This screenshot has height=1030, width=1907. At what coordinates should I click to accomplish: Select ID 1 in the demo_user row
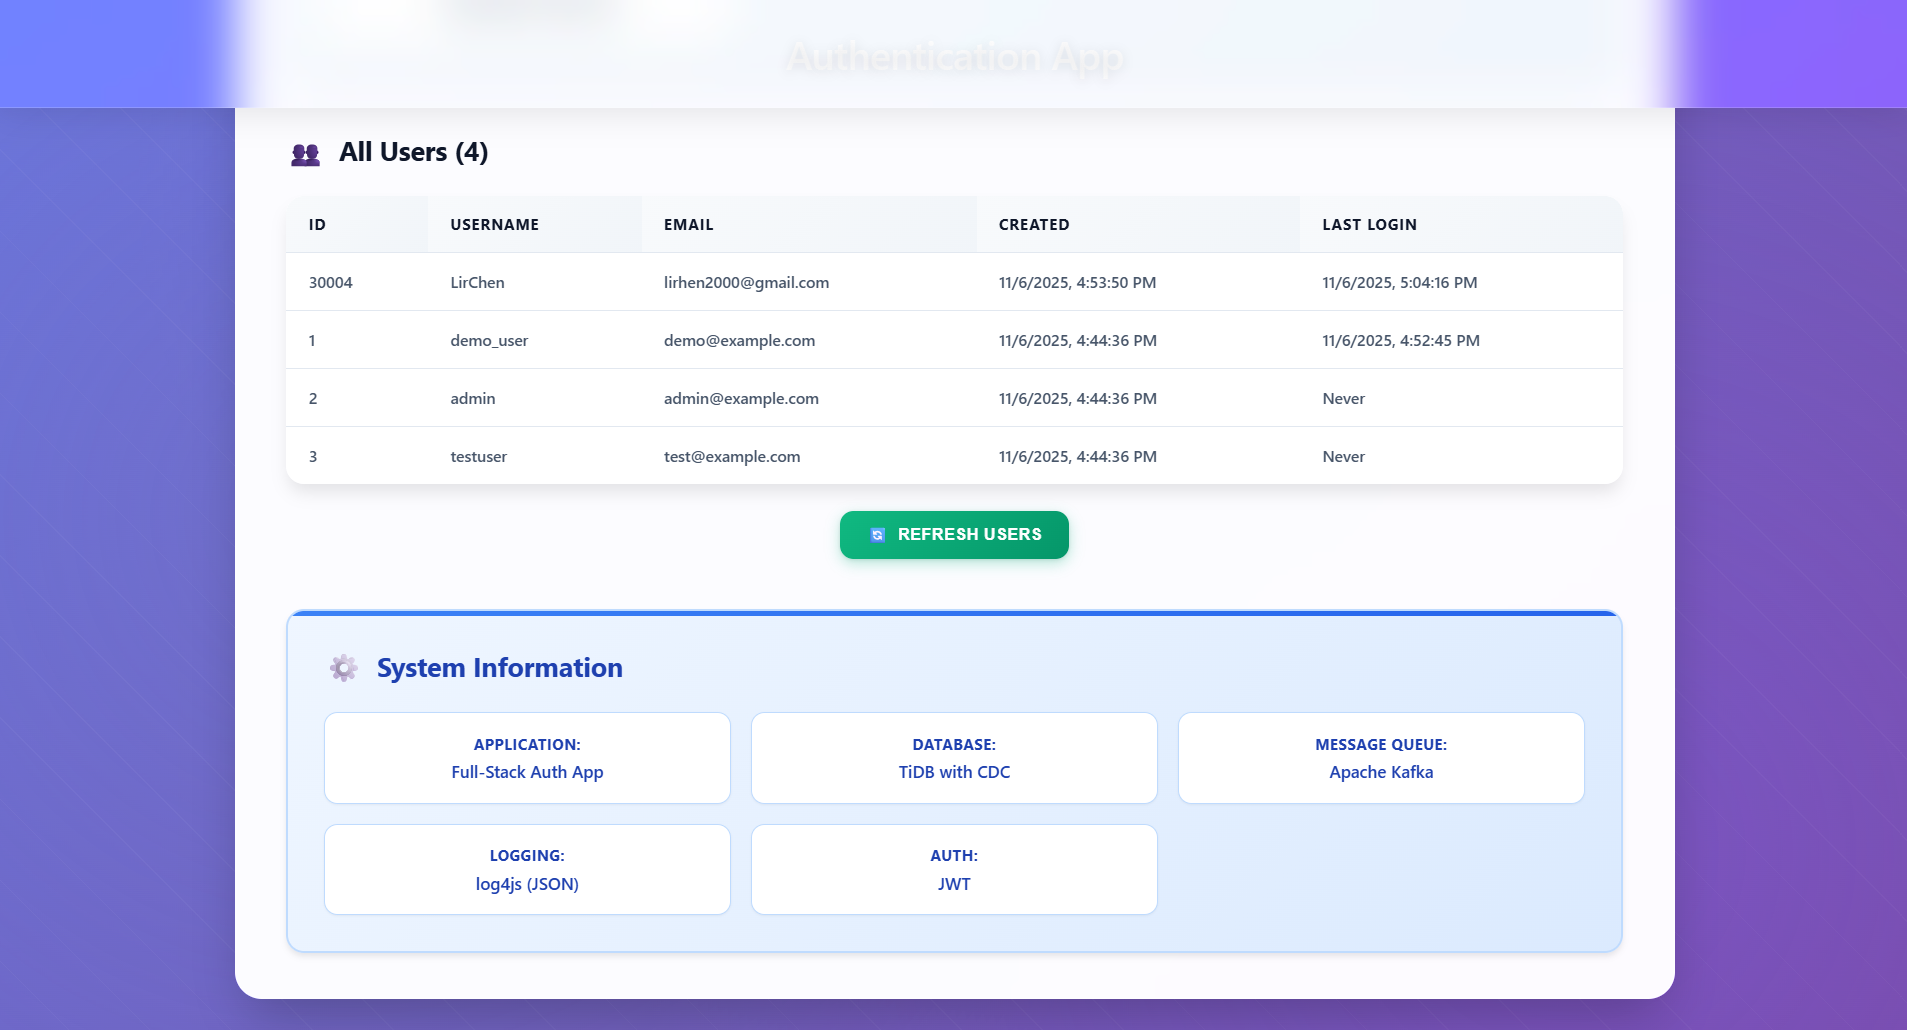(312, 341)
